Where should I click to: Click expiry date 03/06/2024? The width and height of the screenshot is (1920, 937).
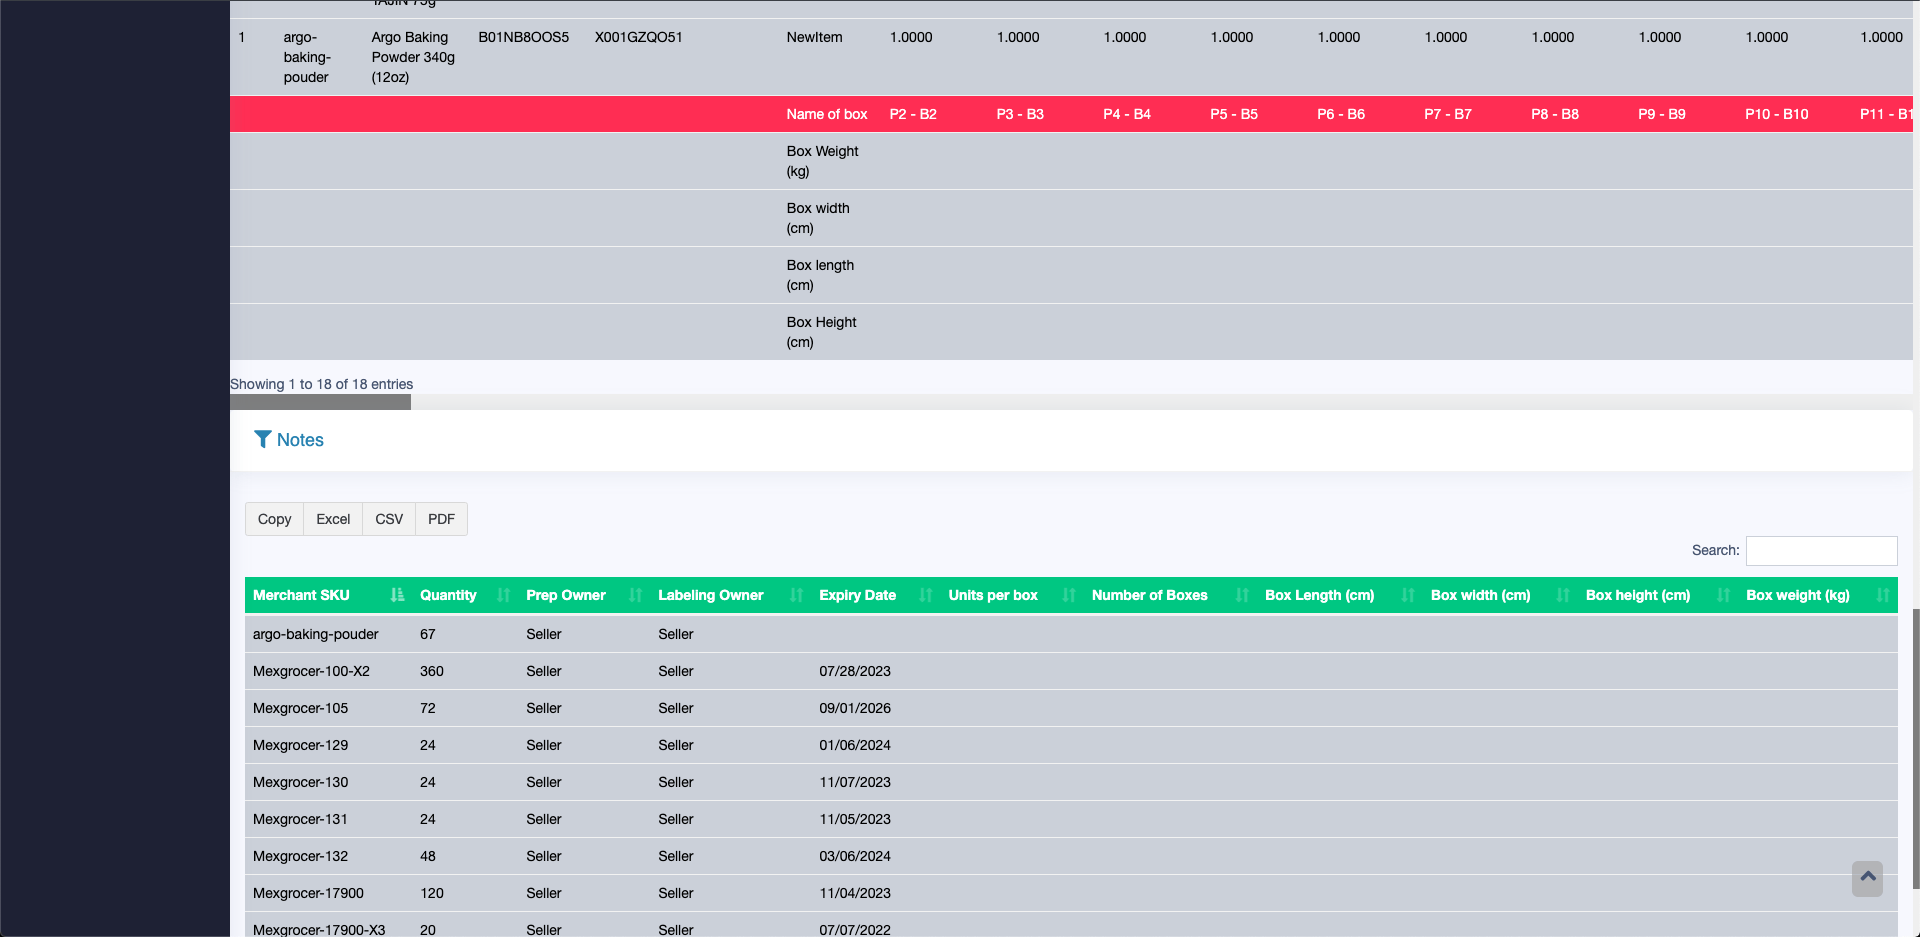855,856
